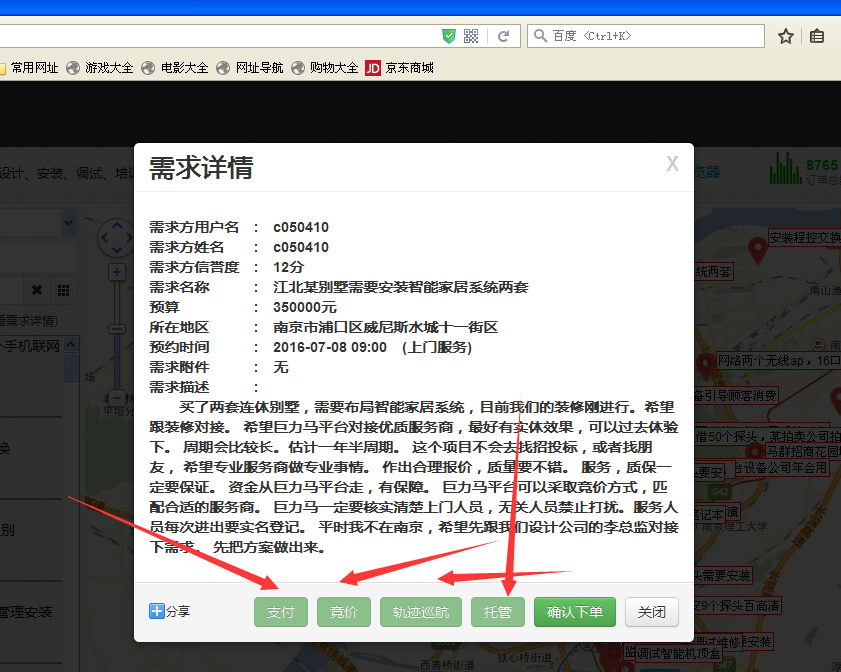Open the 常用网址 bookmarks folder
Image resolution: width=841 pixels, height=672 pixels.
(30, 68)
